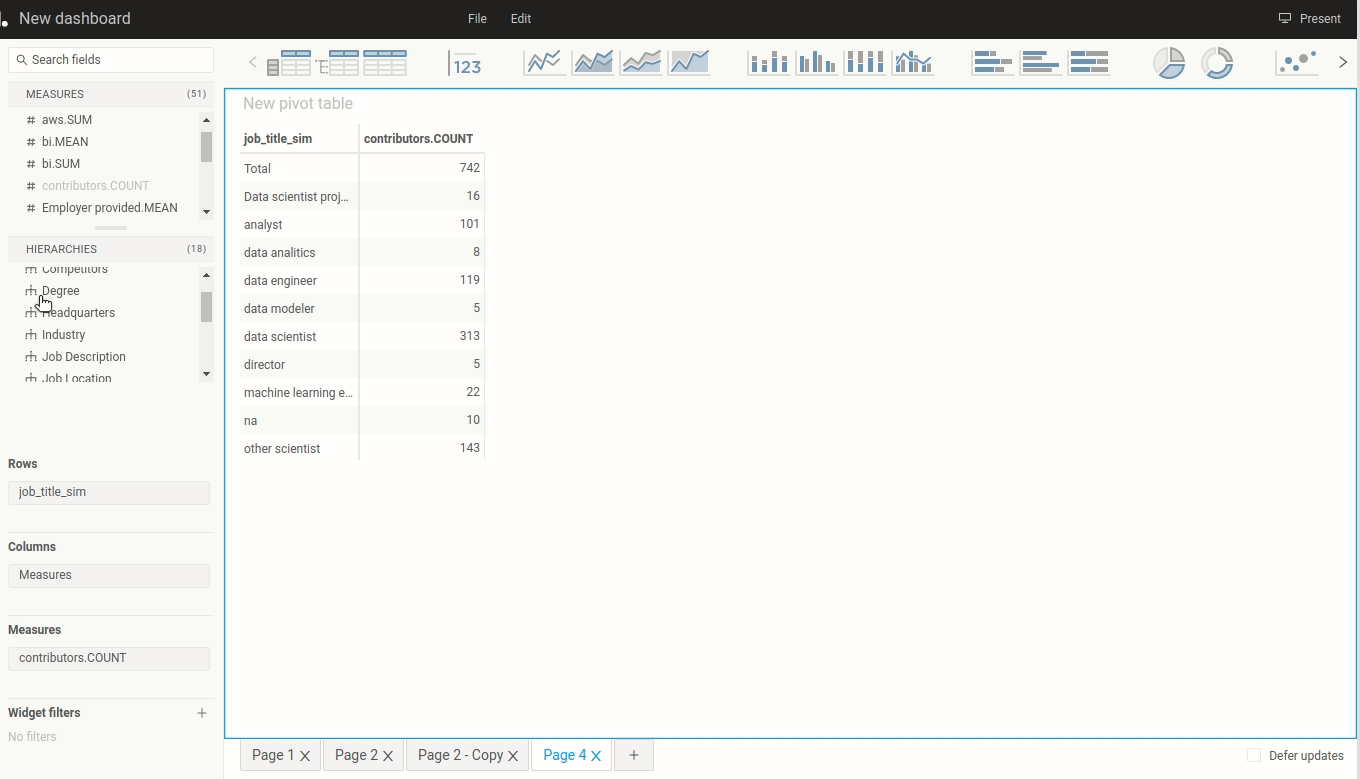Choose the donut chart widget
The width and height of the screenshot is (1360, 779).
[1217, 63]
